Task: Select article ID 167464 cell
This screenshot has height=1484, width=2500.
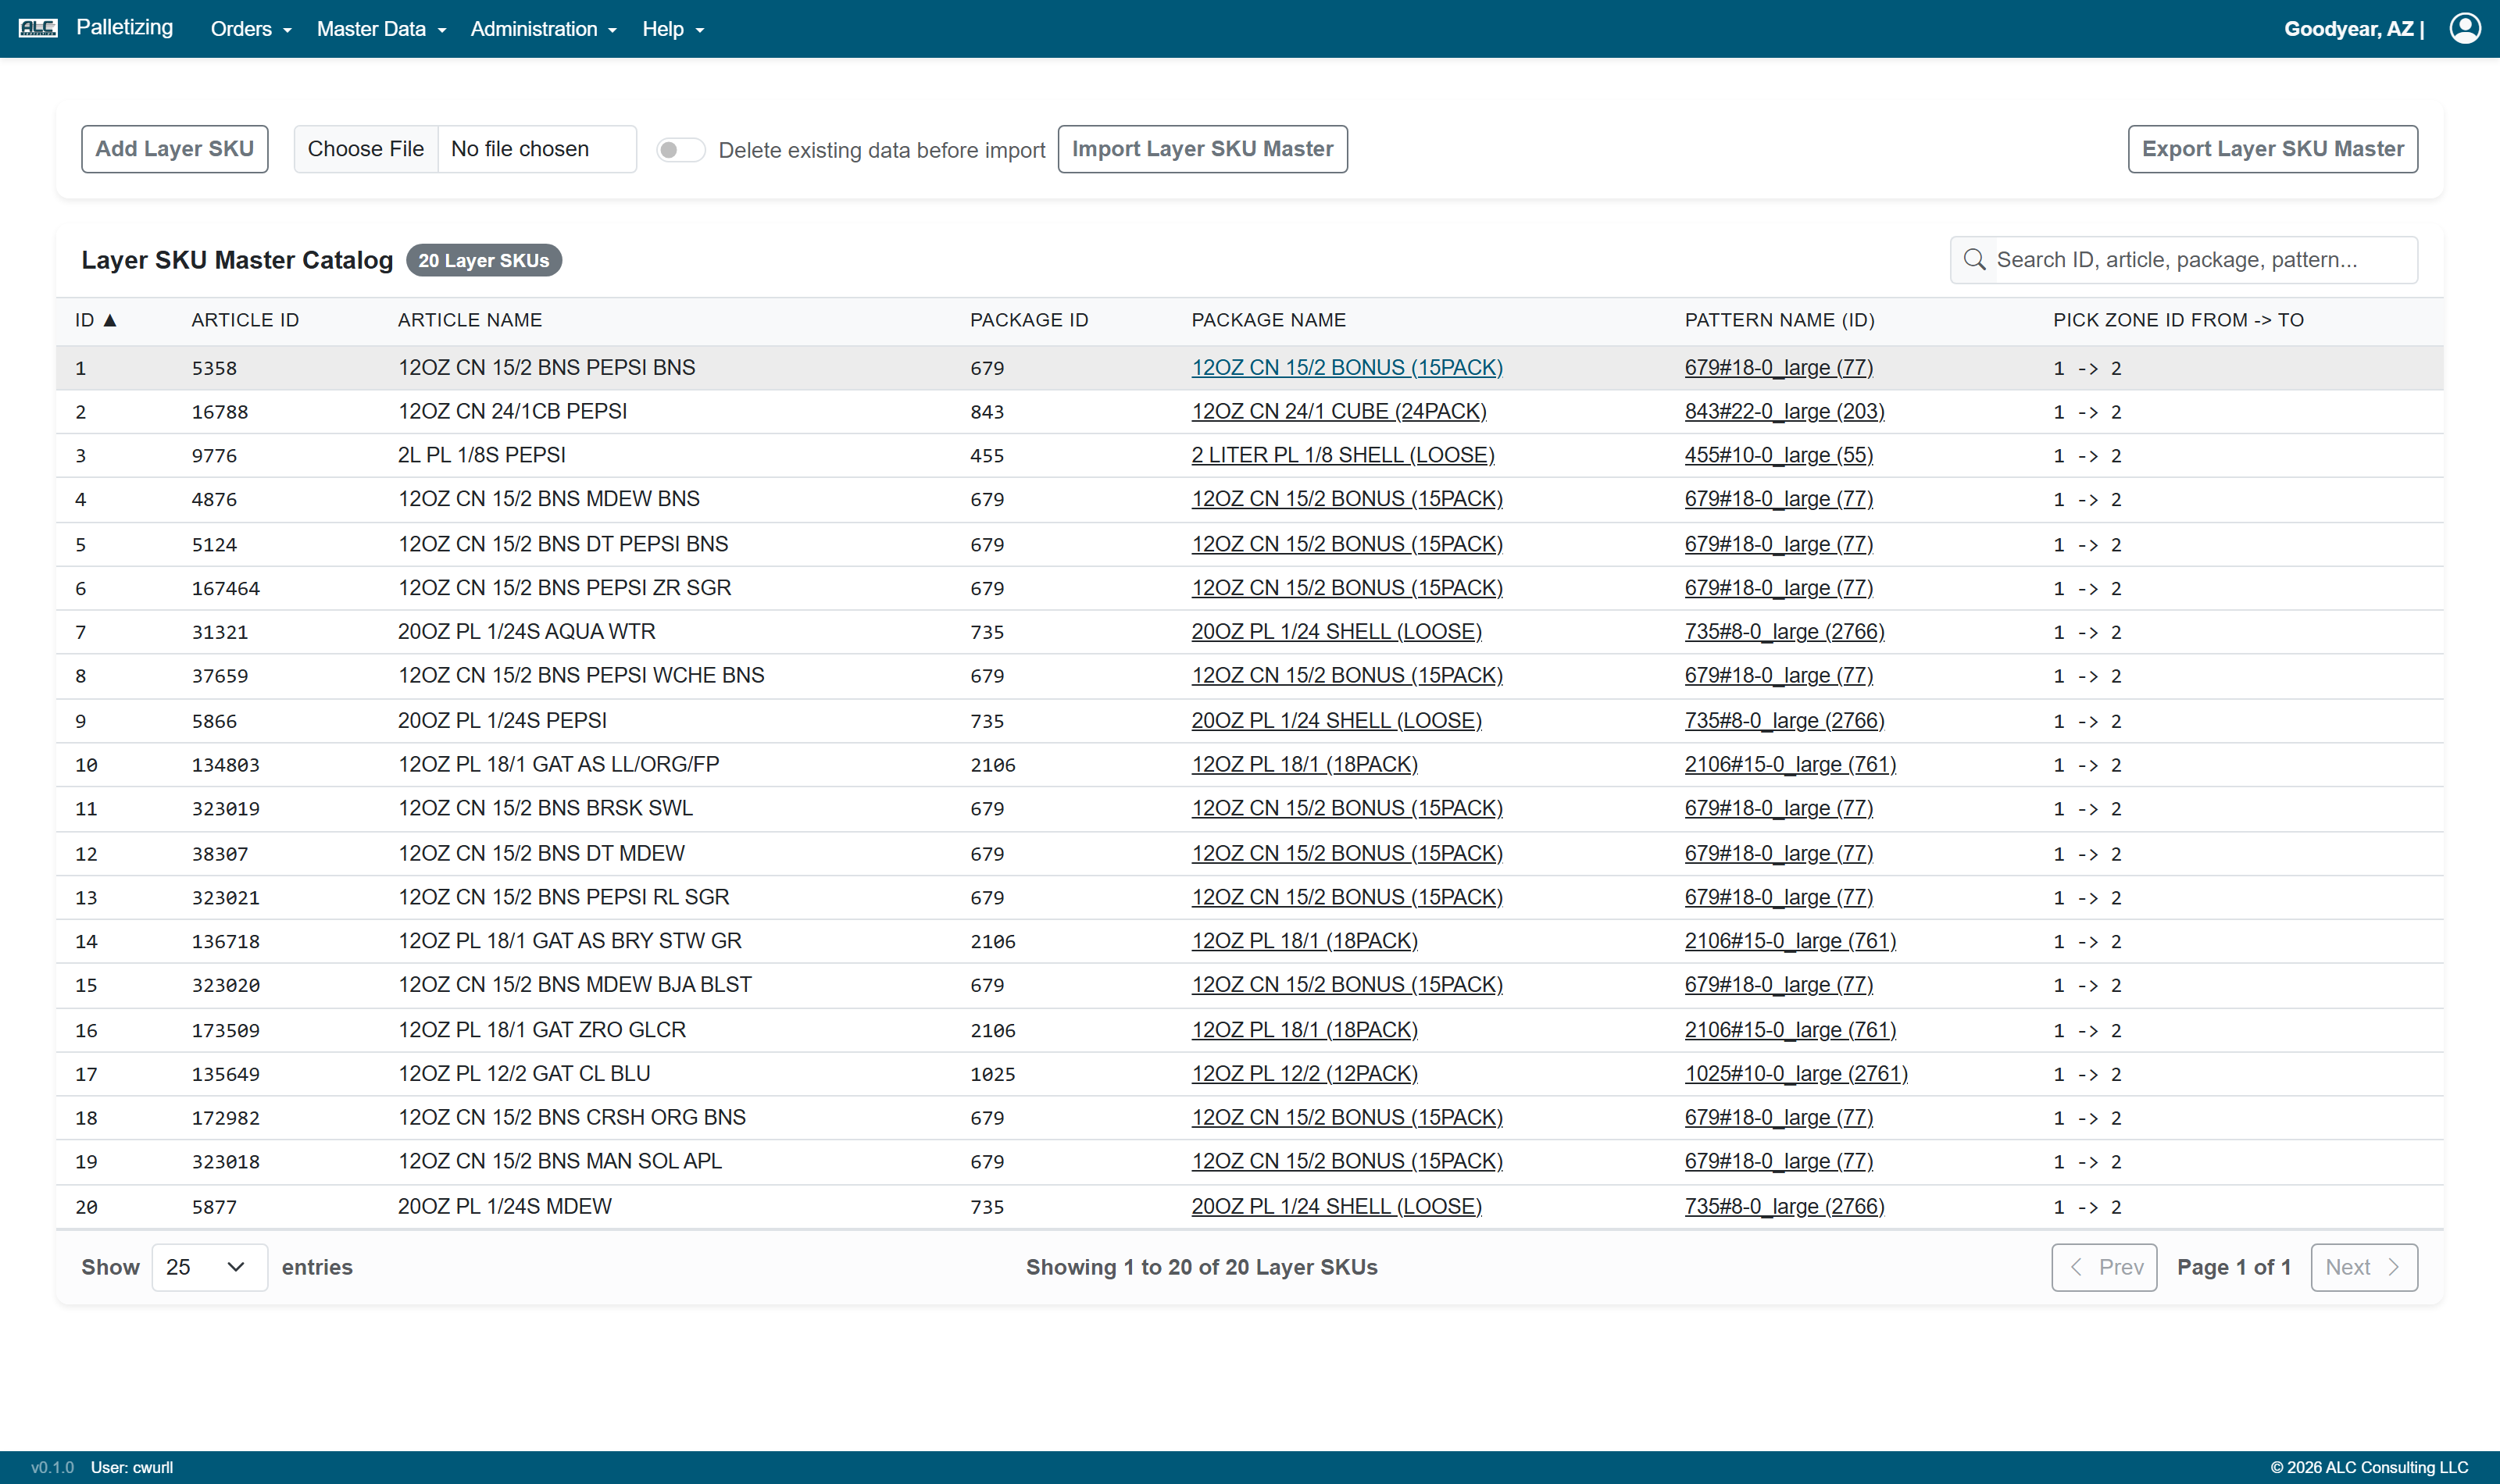Action: (x=225, y=588)
